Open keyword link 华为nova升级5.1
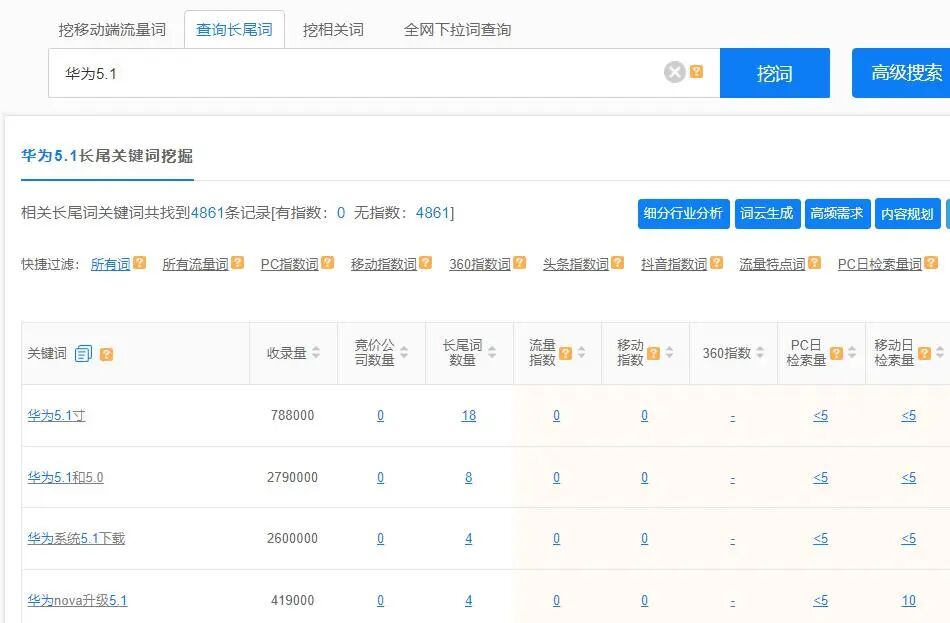The width and height of the screenshot is (950, 623). (78, 601)
